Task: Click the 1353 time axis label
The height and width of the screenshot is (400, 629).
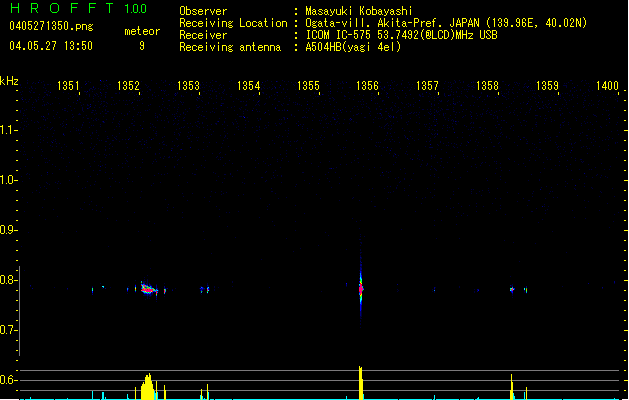Action: (188, 86)
